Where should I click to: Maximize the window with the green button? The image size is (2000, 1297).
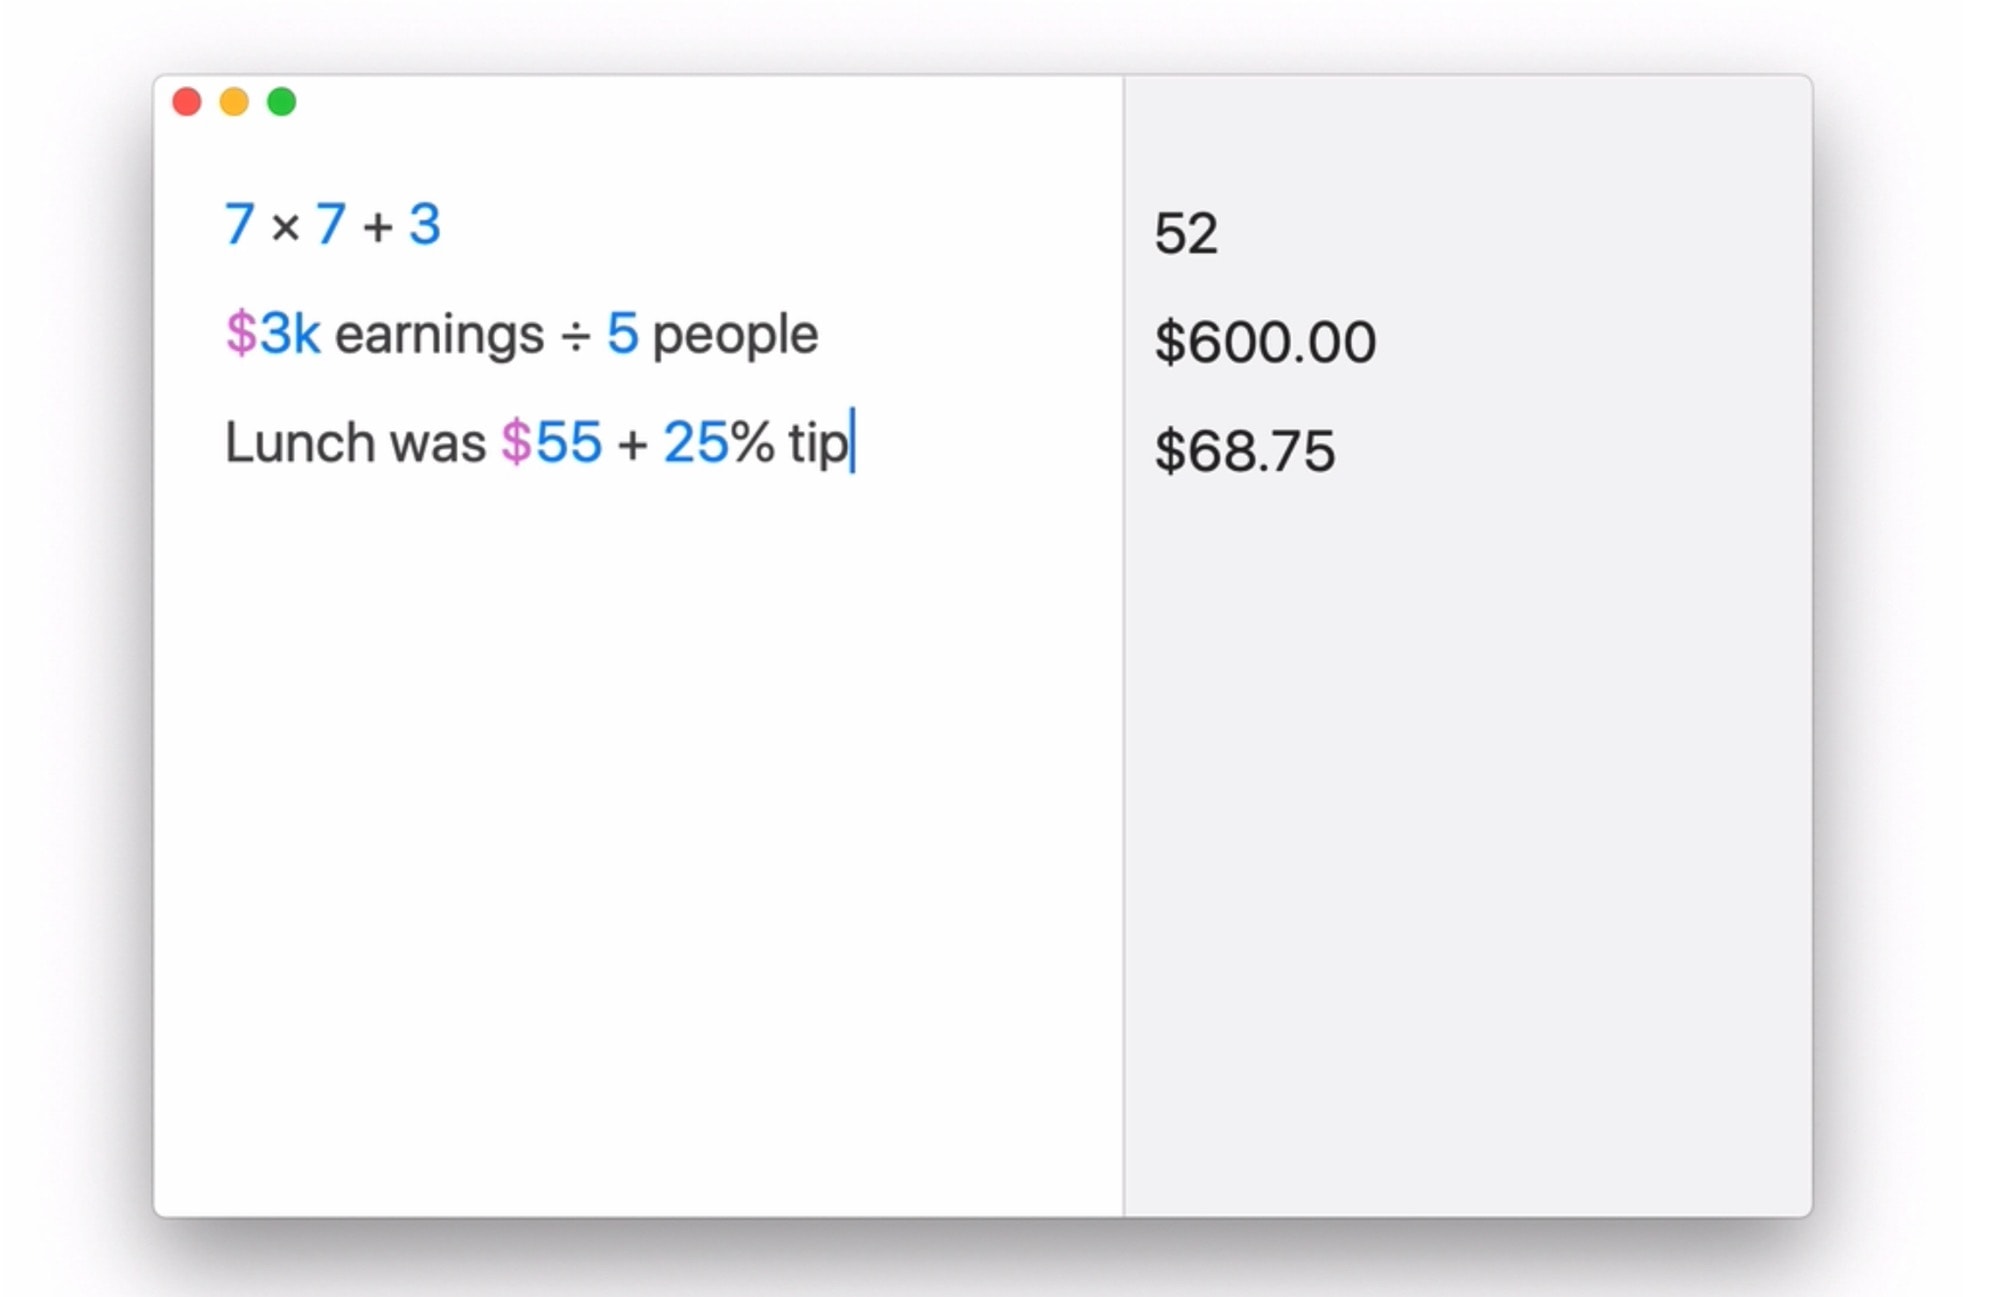pyautogui.click(x=282, y=102)
